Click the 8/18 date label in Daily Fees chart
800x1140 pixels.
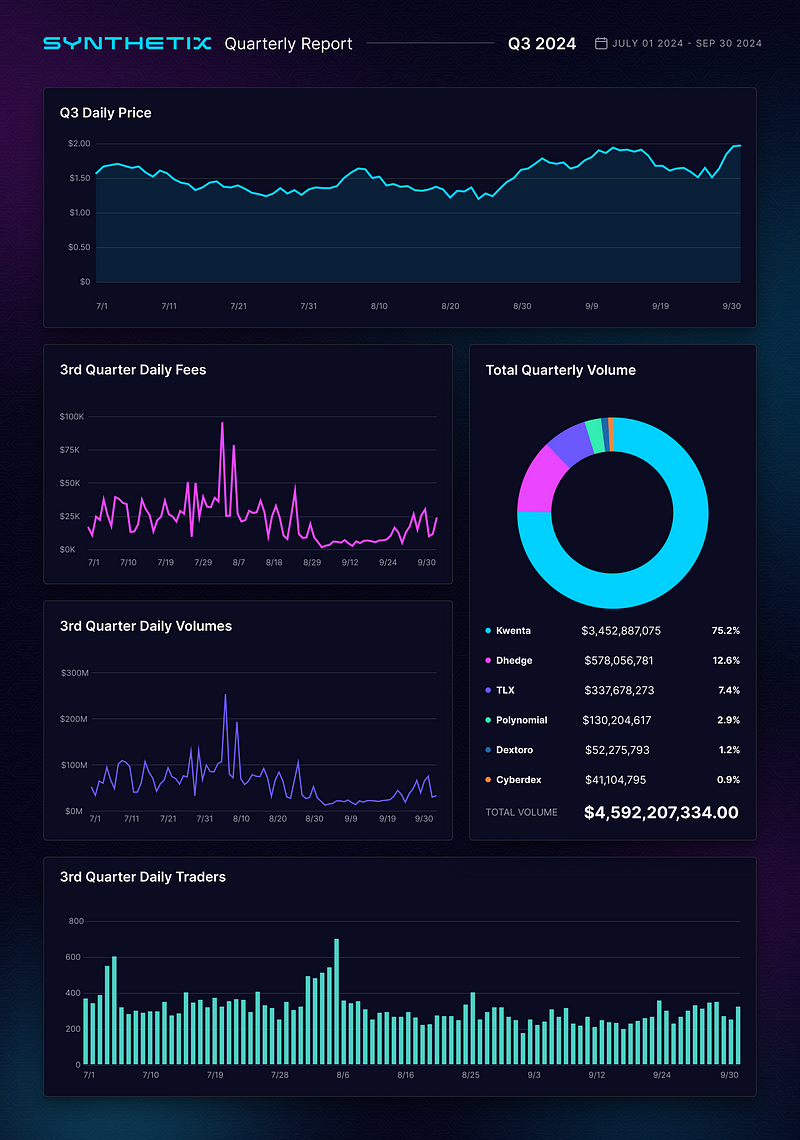274,563
